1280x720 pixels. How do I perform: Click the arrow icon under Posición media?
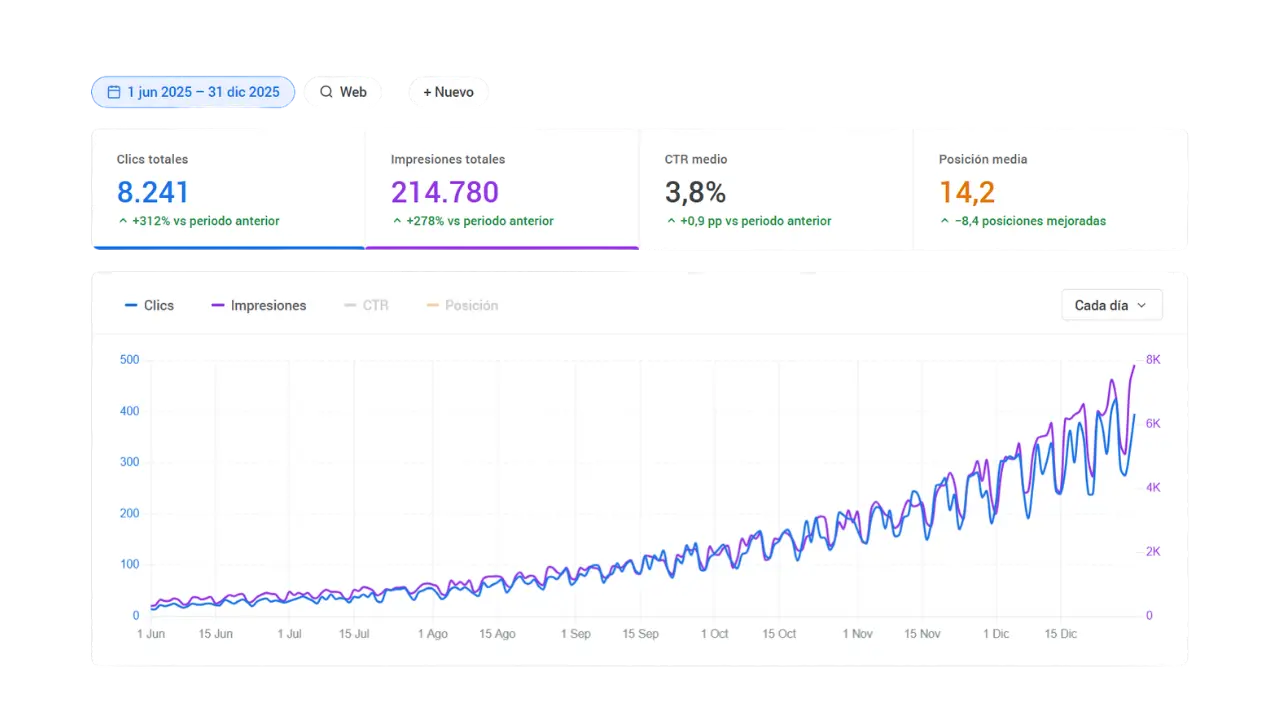tap(943, 221)
